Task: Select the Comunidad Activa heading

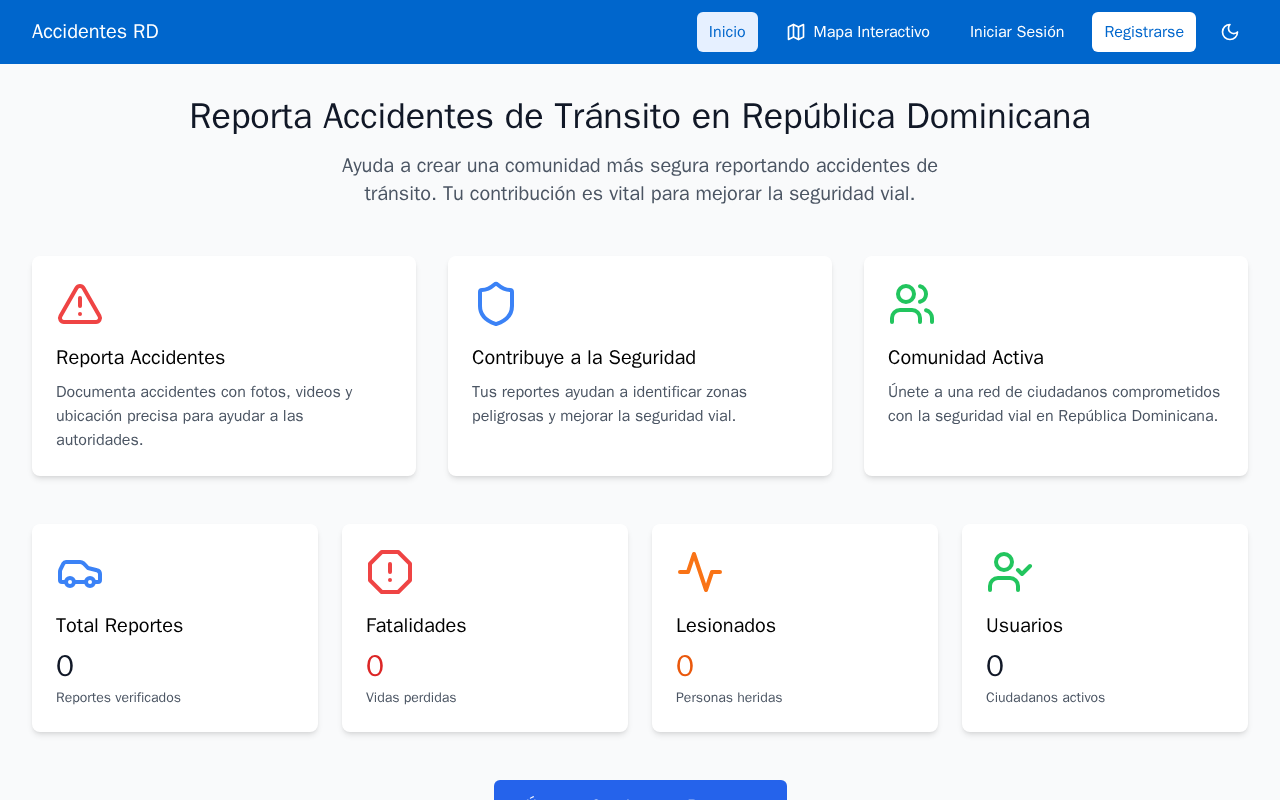Action: [966, 358]
